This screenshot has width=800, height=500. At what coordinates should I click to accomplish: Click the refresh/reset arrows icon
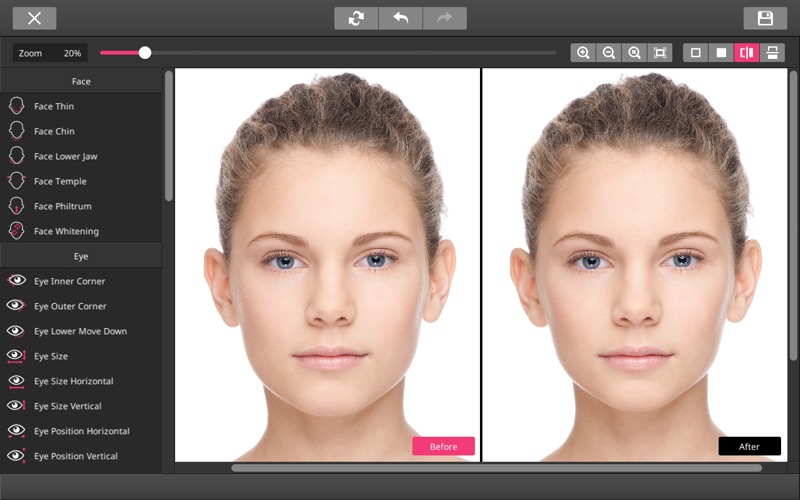point(356,18)
